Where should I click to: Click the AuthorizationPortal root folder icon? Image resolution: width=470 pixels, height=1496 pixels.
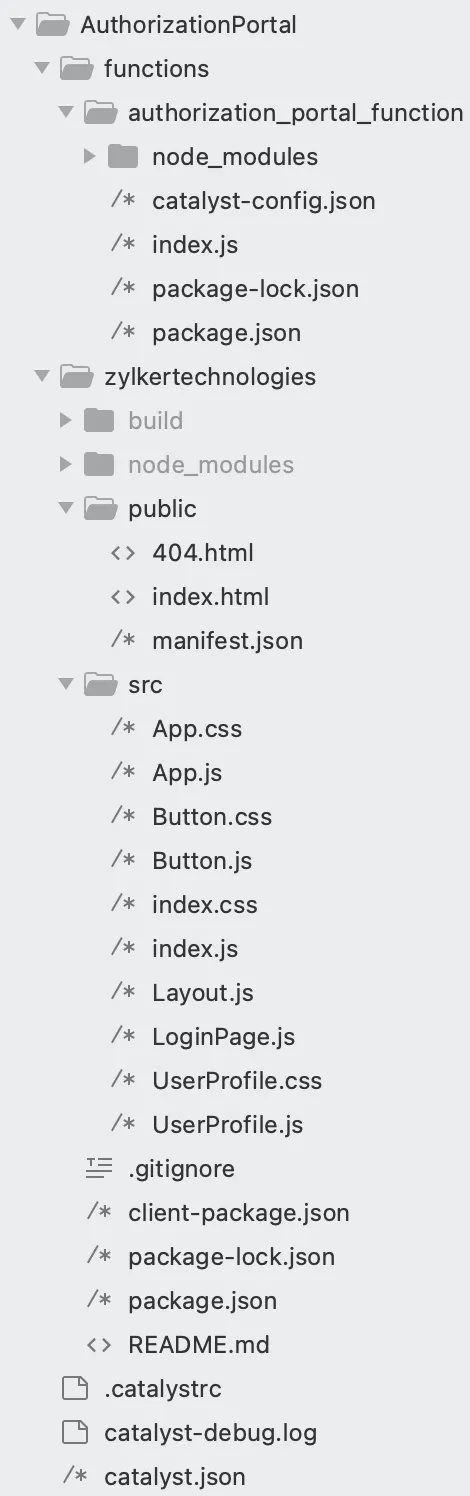[52, 25]
